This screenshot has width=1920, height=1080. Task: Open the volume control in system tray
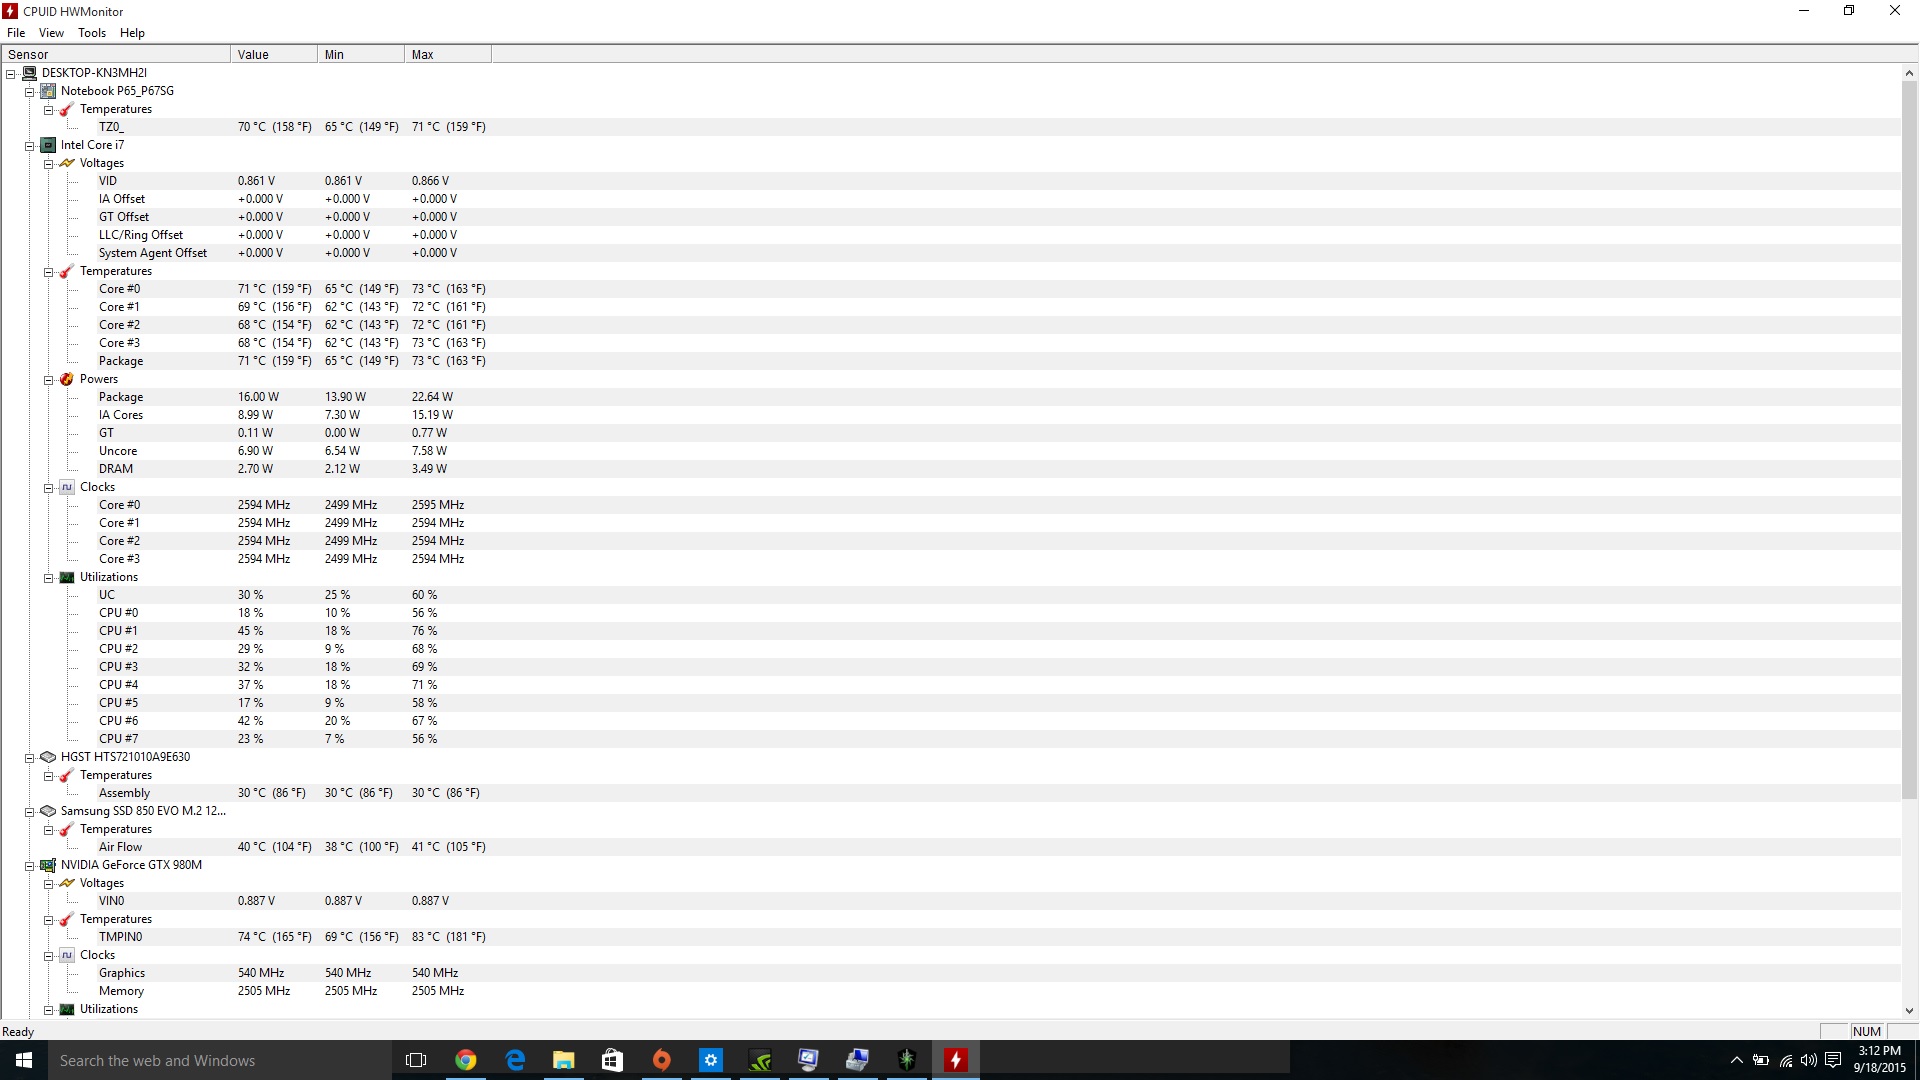click(1808, 1060)
